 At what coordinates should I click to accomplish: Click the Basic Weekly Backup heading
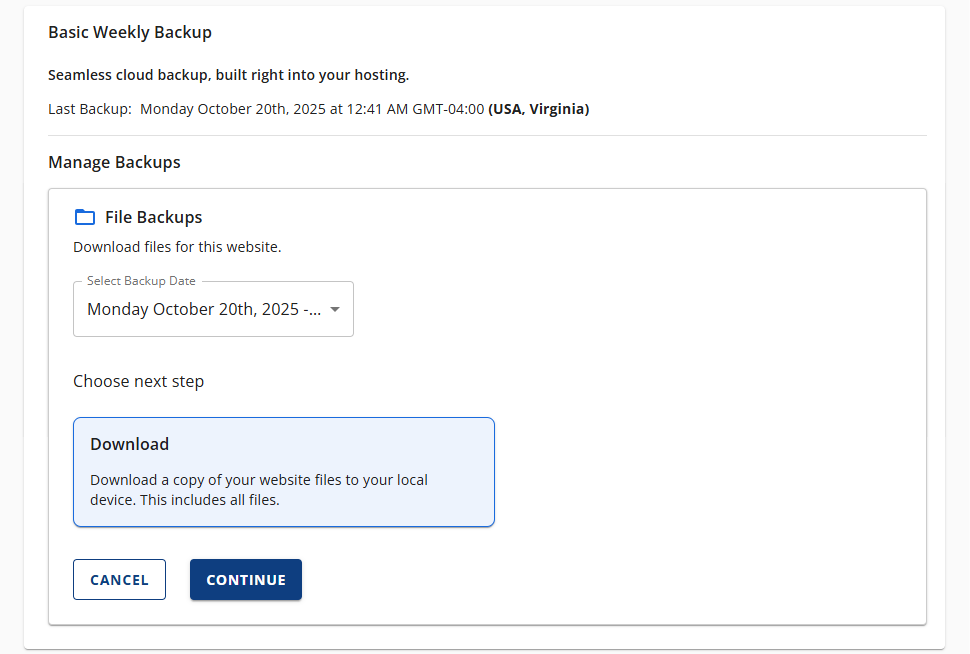(130, 32)
